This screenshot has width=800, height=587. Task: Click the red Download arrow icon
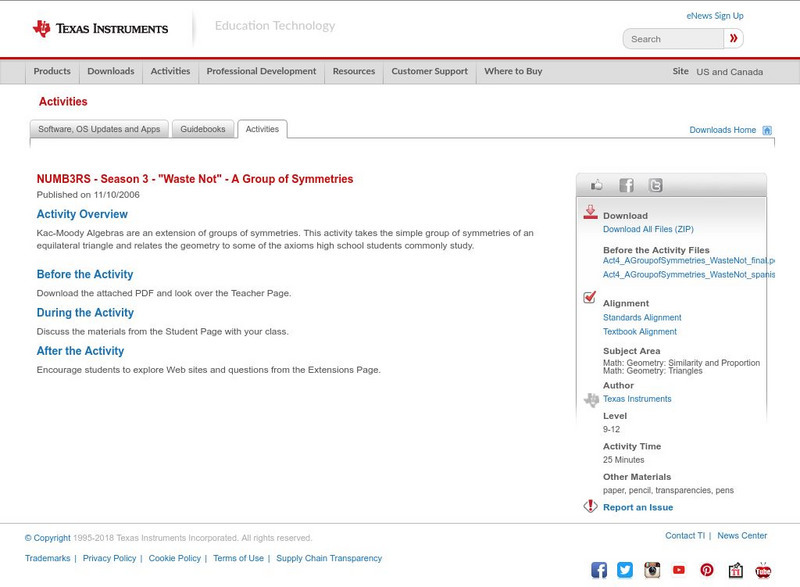592,213
